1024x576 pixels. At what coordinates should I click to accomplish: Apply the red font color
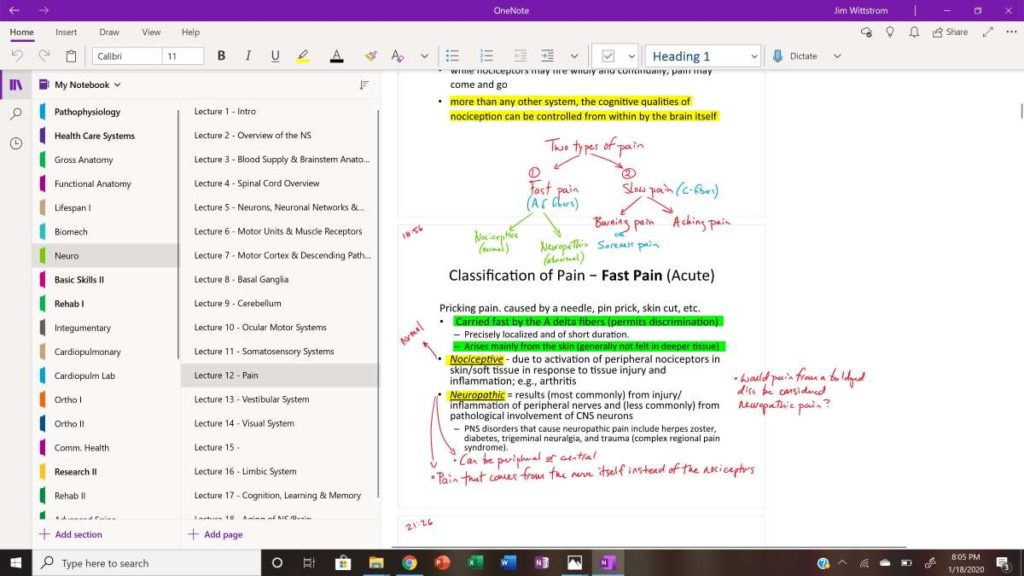336,56
